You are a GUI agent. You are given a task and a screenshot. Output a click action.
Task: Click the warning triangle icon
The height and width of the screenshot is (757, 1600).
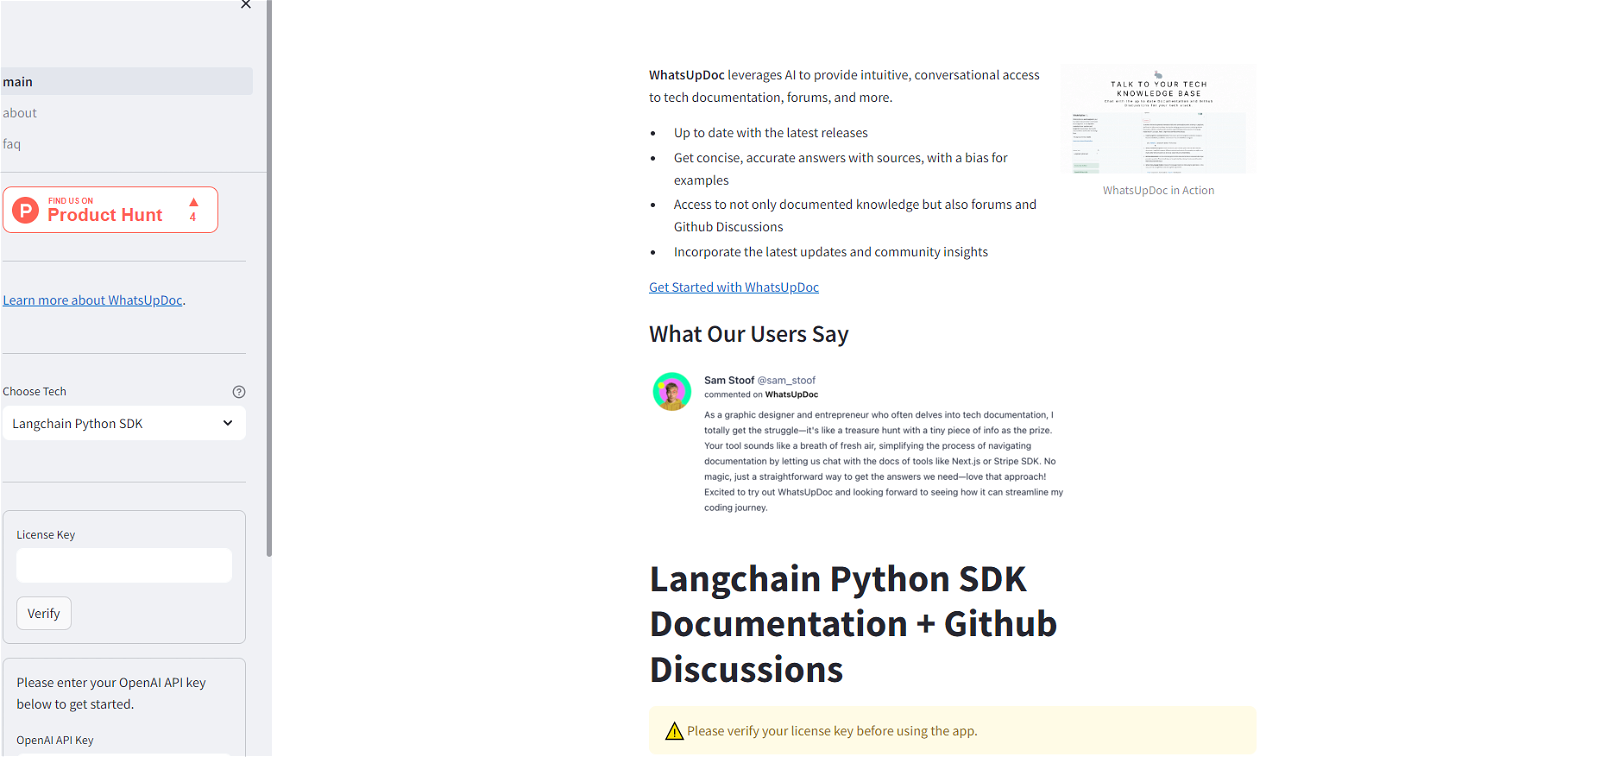tap(675, 731)
